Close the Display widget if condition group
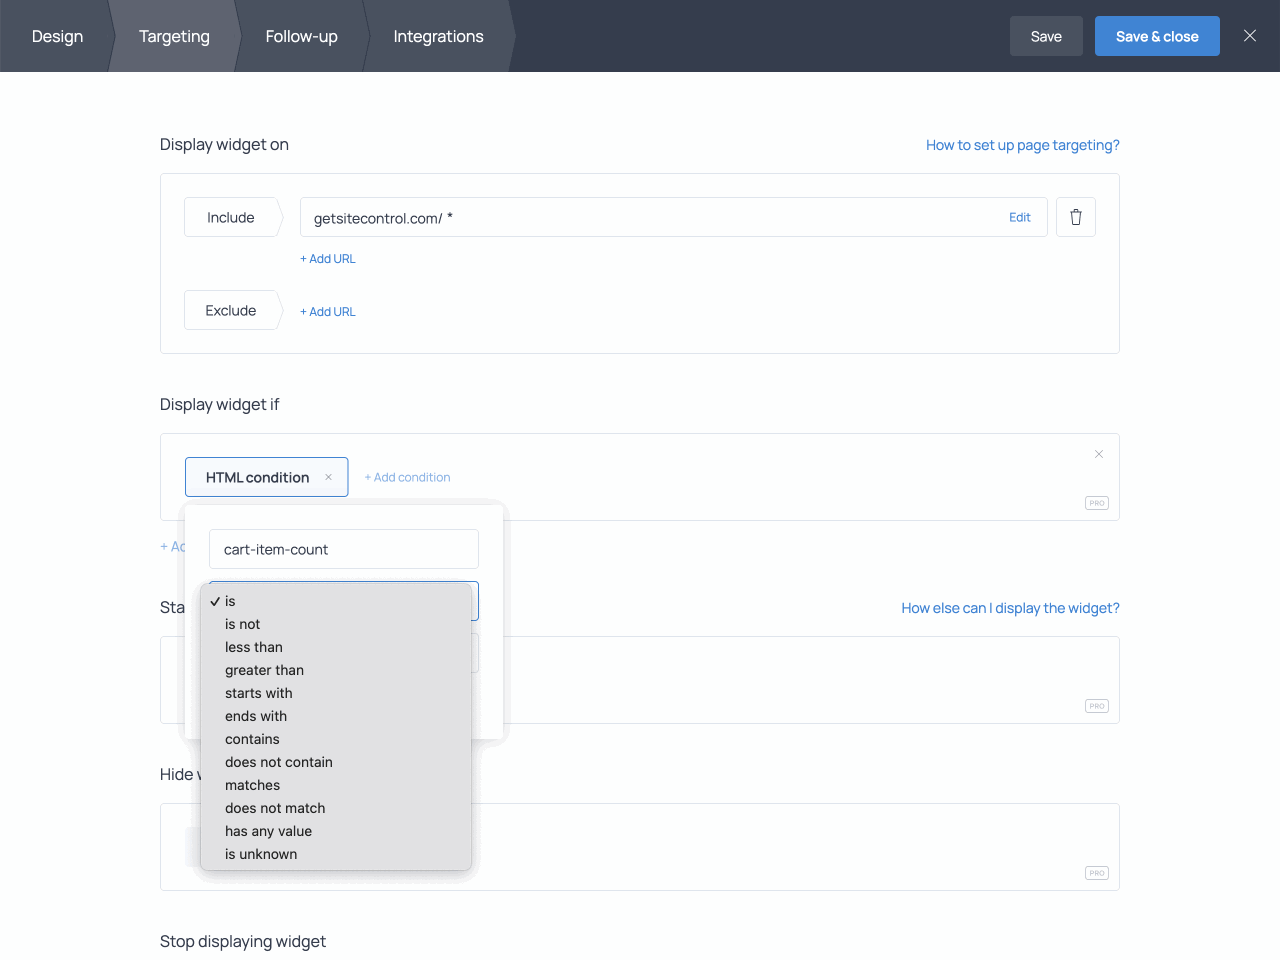The height and width of the screenshot is (960, 1280). click(1098, 454)
